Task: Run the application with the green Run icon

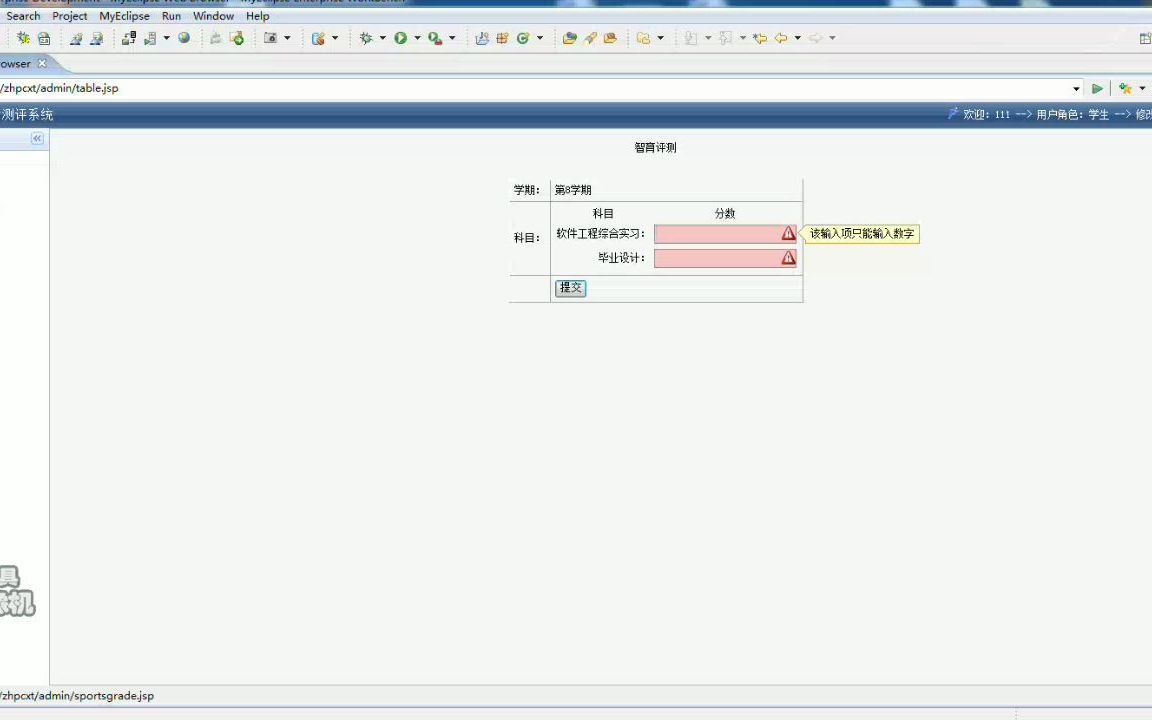Action: point(401,37)
